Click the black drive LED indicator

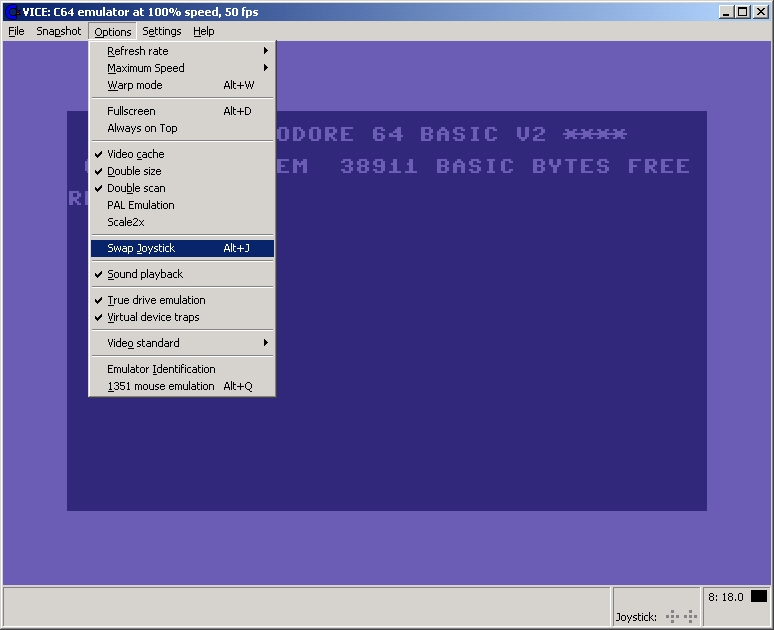(x=758, y=596)
